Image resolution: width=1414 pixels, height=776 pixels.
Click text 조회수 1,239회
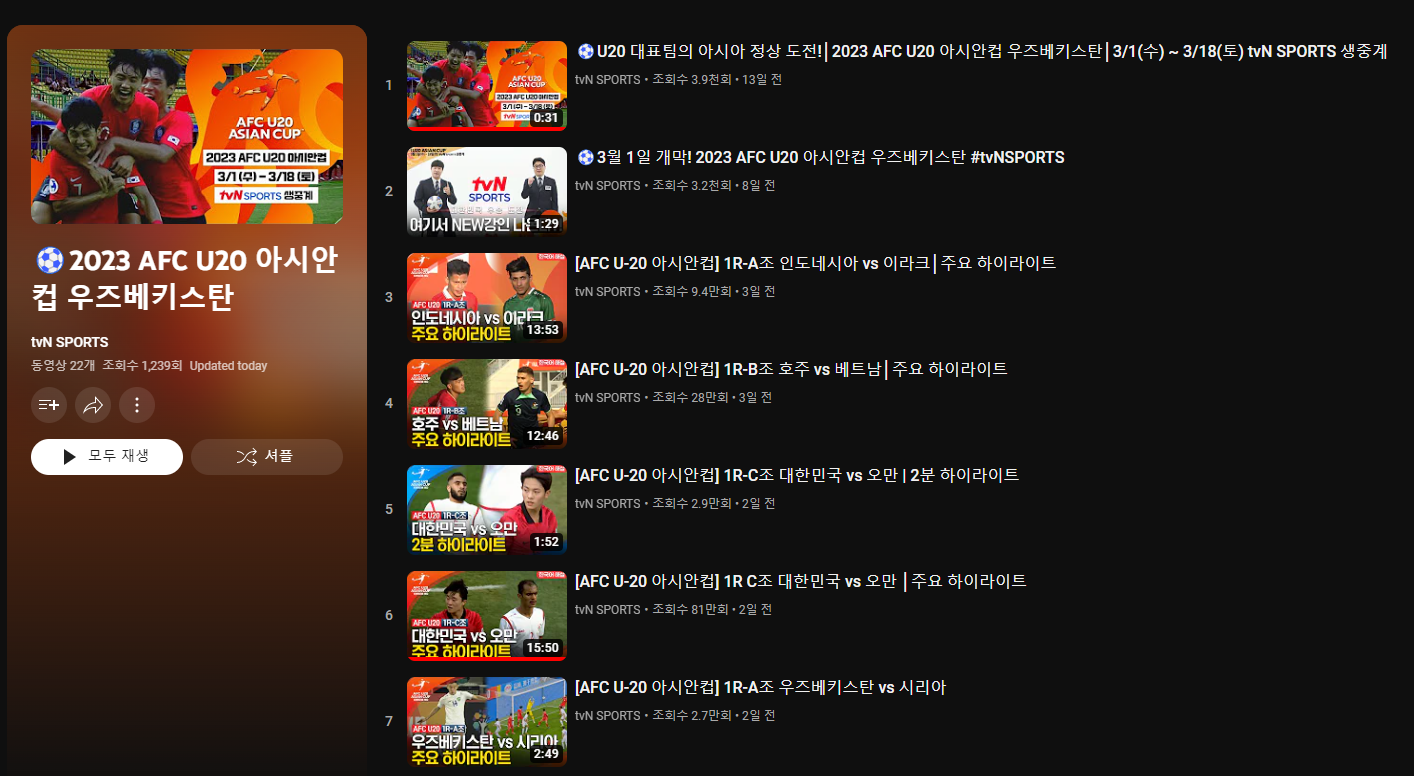click(142, 366)
